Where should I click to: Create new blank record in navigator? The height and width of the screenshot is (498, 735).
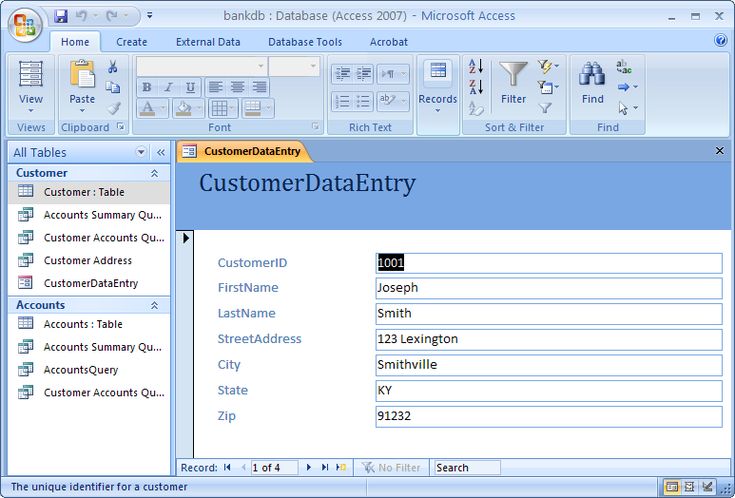pyautogui.click(x=341, y=467)
